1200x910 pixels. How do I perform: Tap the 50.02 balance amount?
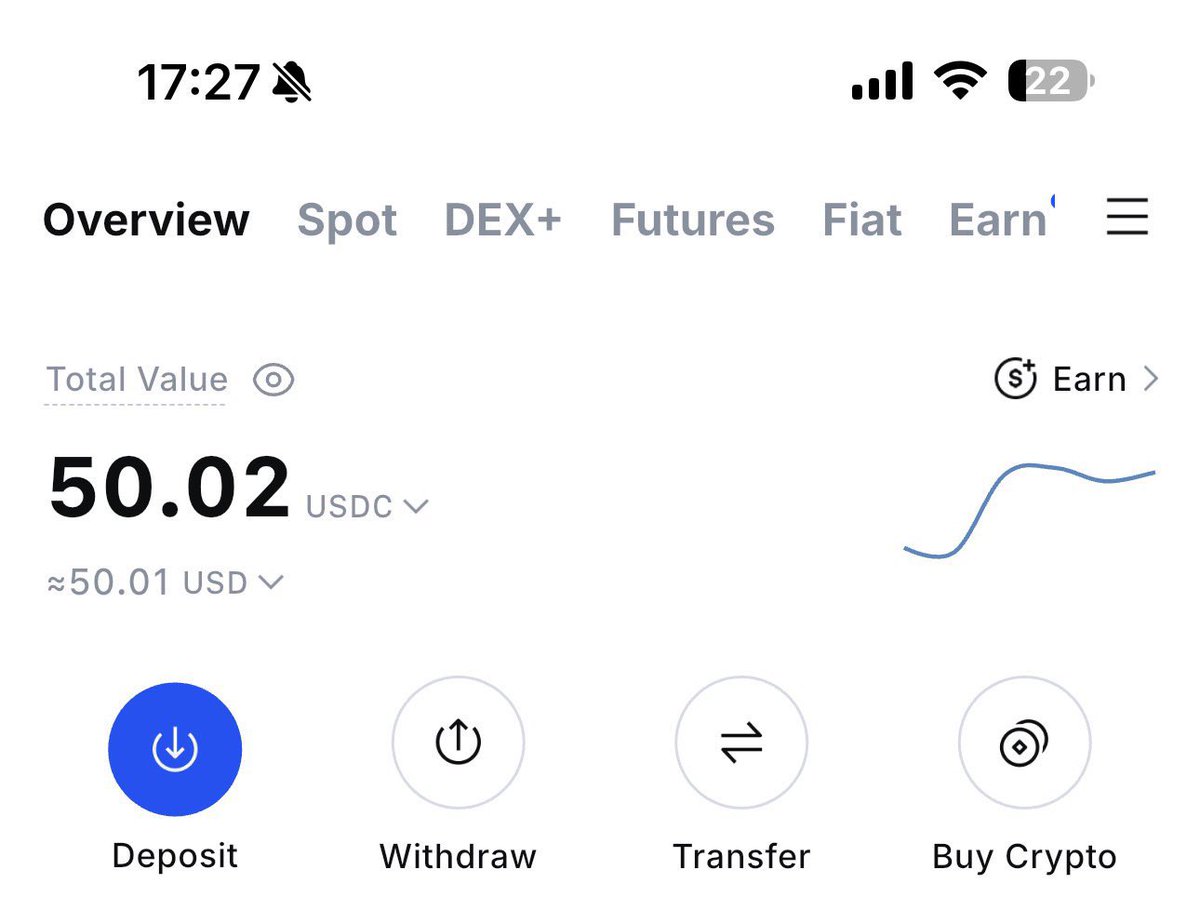[170, 488]
